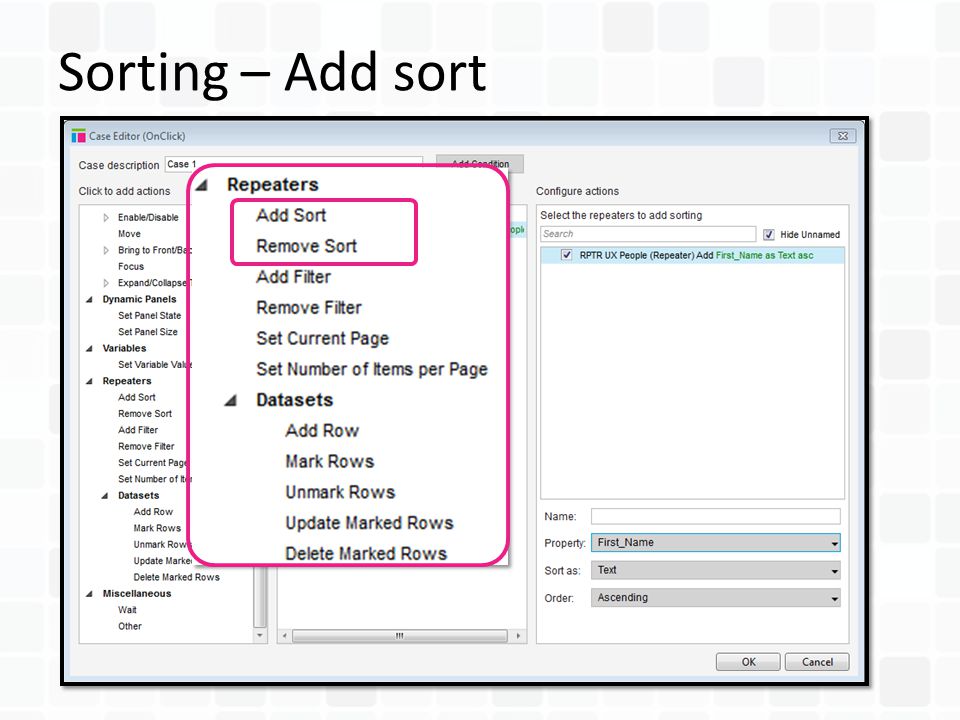Collapse the Miscellaneous group
This screenshot has width=960, height=720.
coord(90,594)
